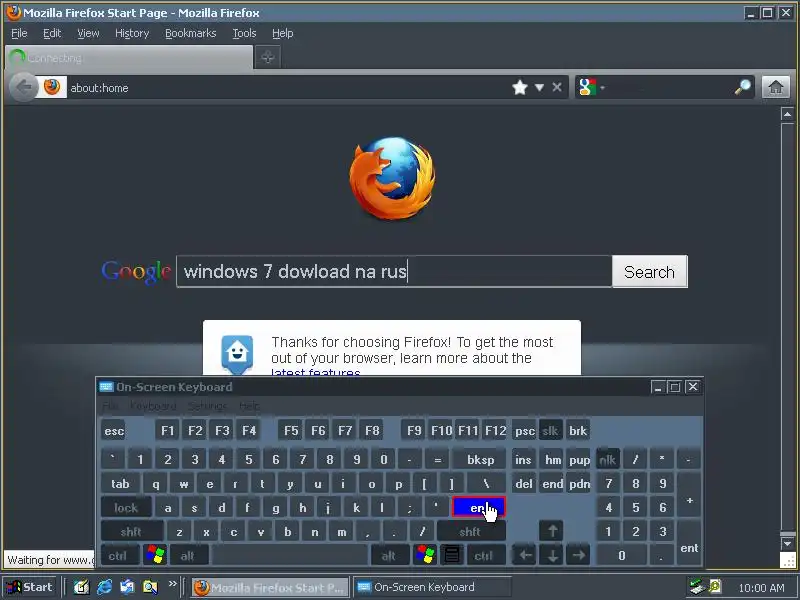Toggle the left shft key
The height and width of the screenshot is (600, 800).
[x=132, y=532]
